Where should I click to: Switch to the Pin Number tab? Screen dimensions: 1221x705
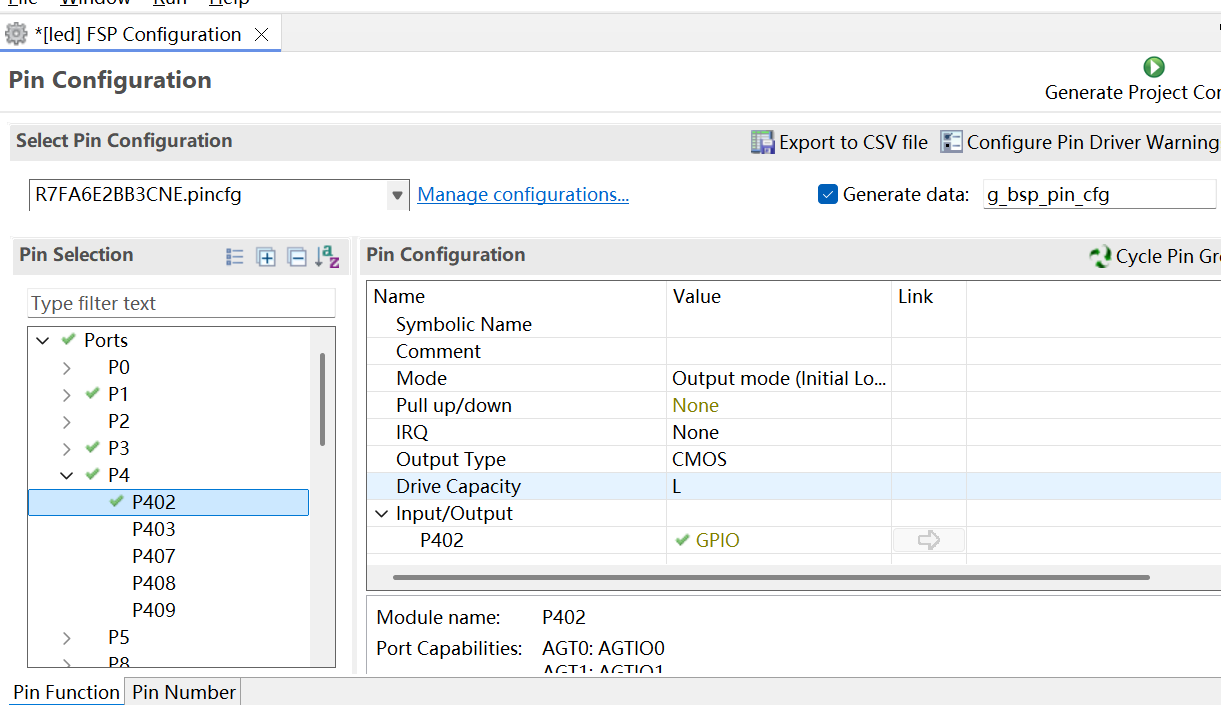[184, 692]
